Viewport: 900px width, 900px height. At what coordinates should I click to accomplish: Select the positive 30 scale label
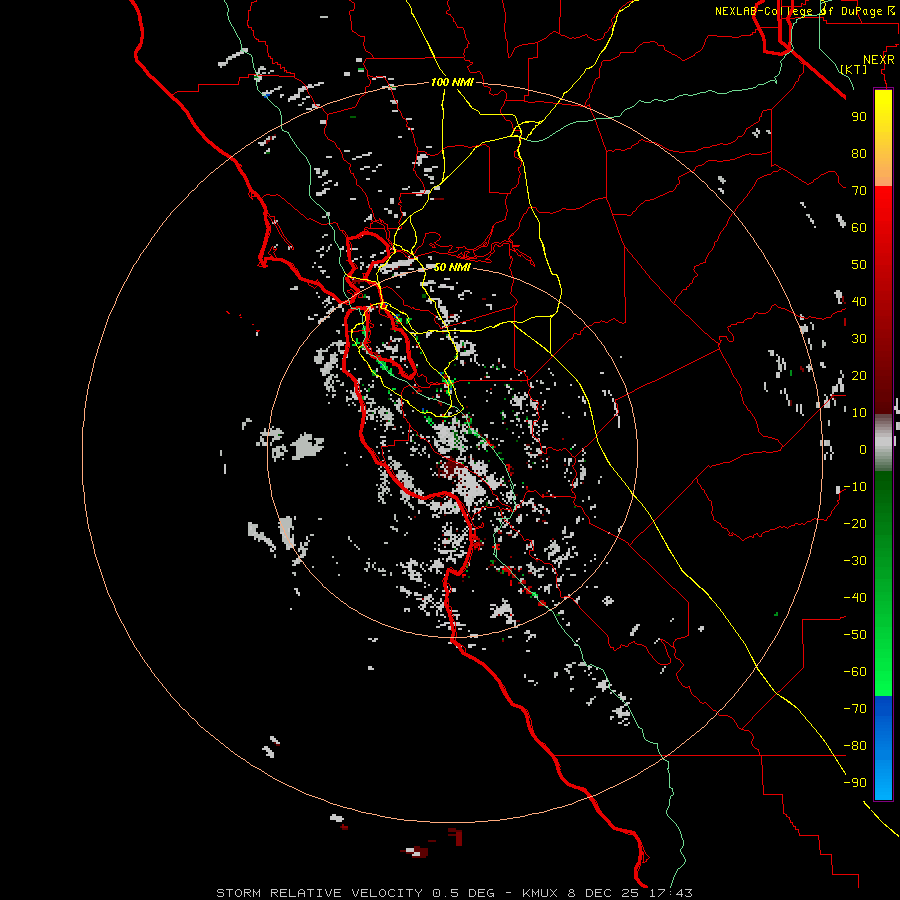(x=859, y=339)
